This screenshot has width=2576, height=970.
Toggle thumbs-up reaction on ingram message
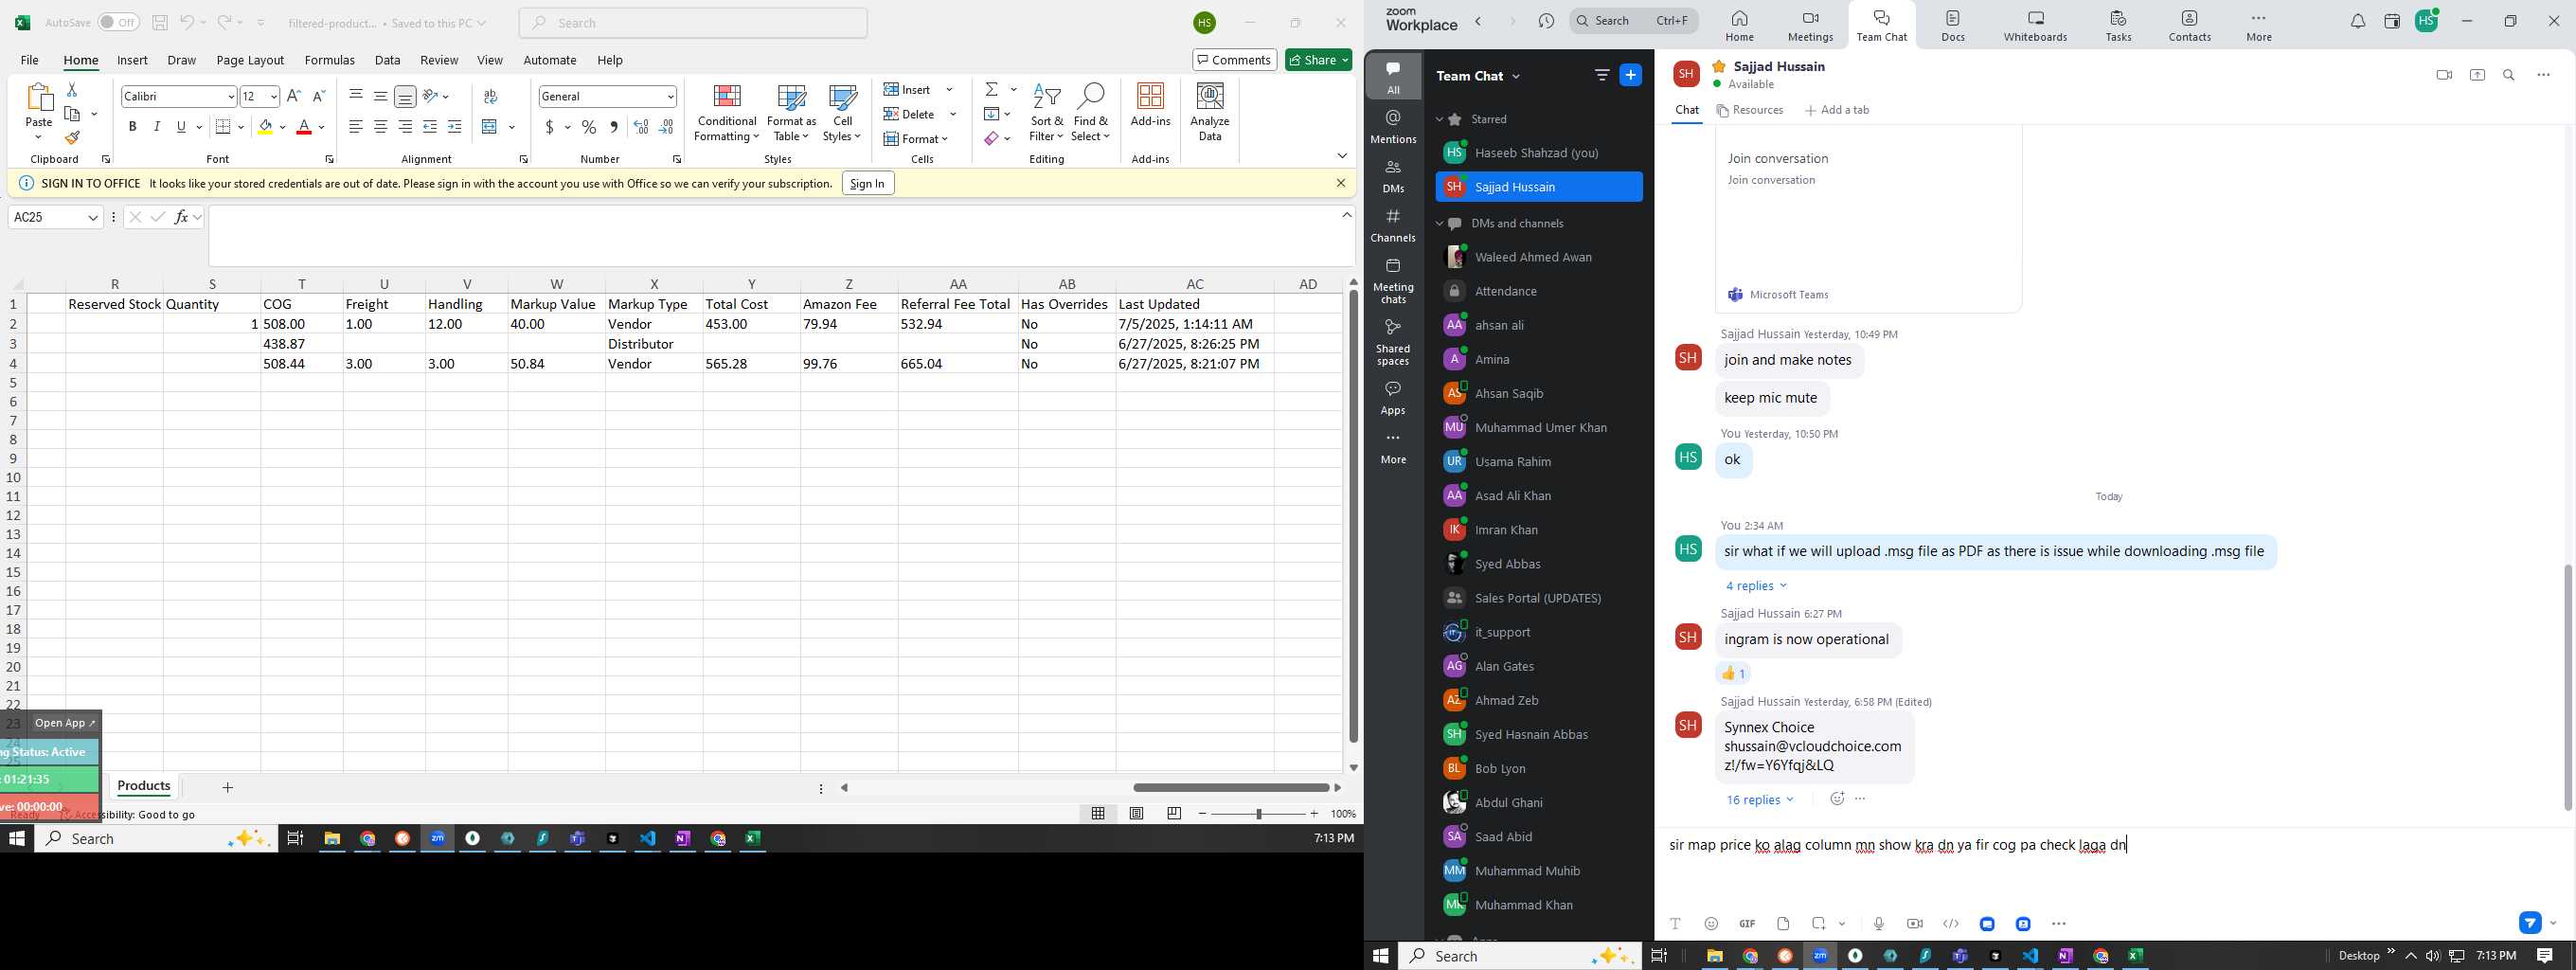coord(1733,673)
